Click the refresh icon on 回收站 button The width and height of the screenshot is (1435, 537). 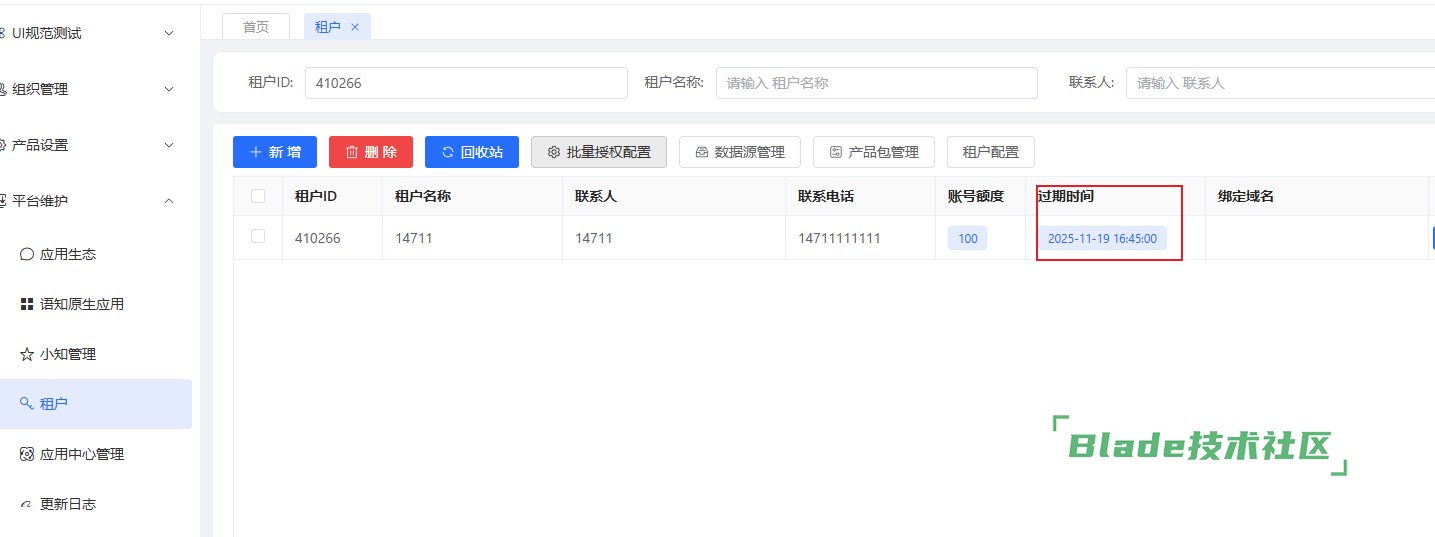click(447, 152)
